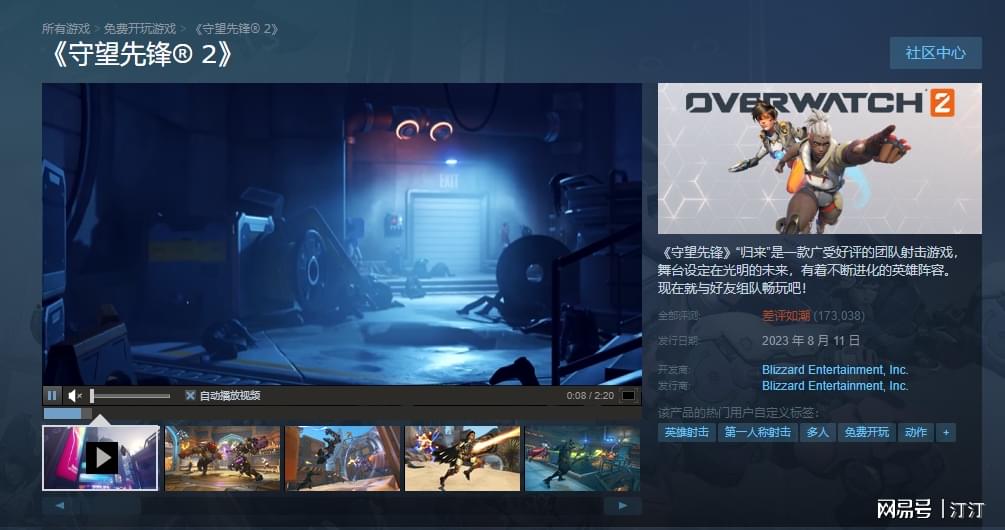This screenshot has height=530, width=1005.
Task: Open developer Blizzard Entertainment, Inc. link
Action: [835, 370]
